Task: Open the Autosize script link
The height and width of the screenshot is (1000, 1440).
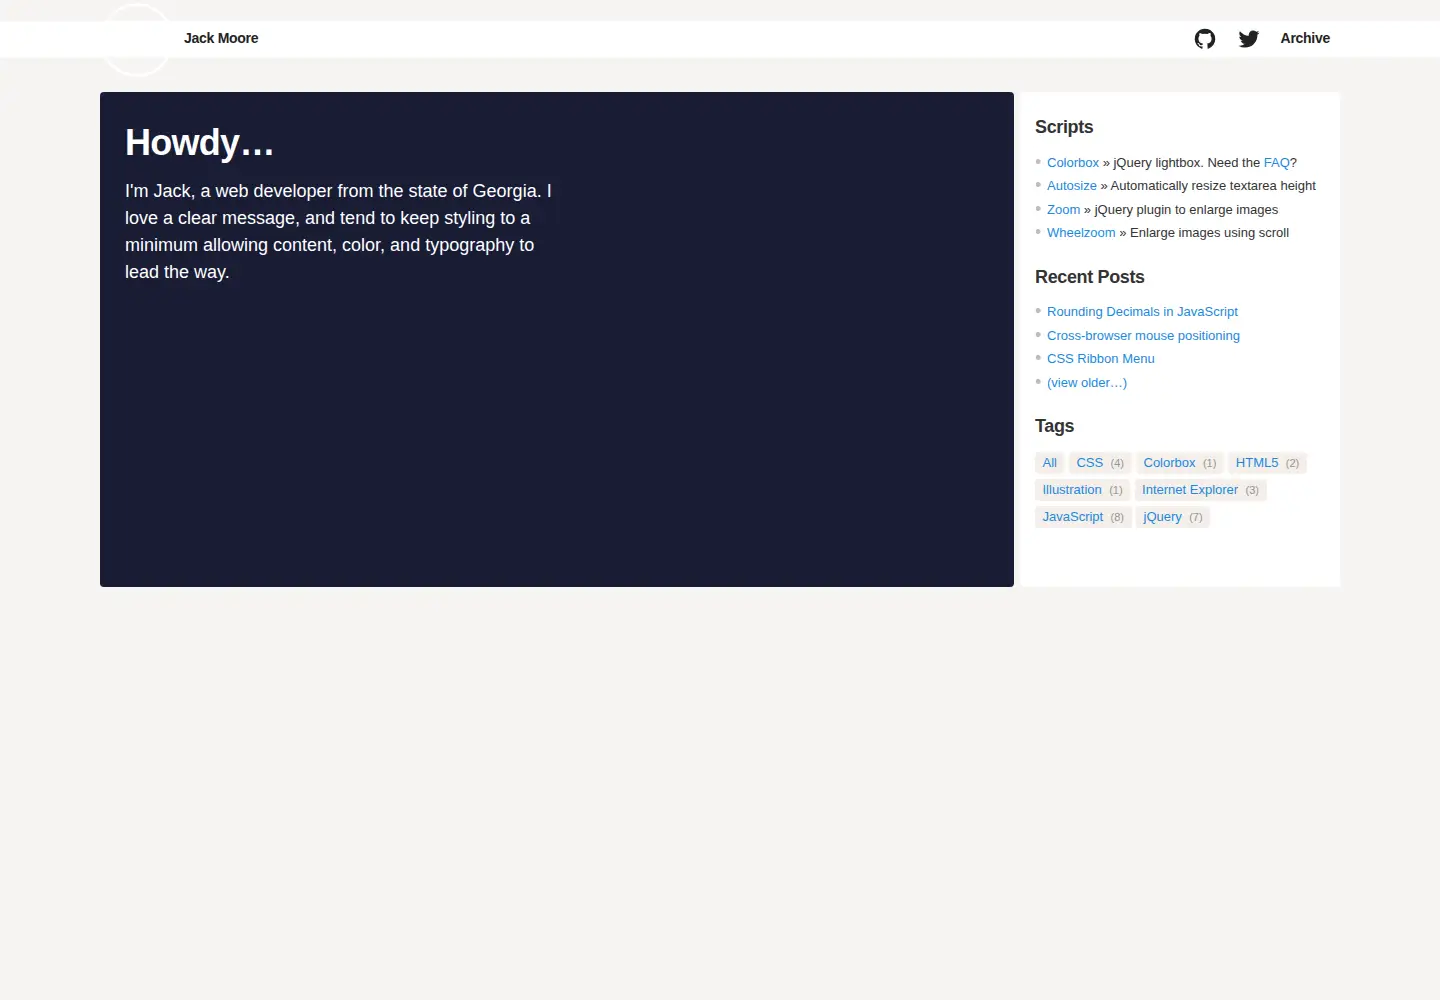Action: coord(1072,185)
